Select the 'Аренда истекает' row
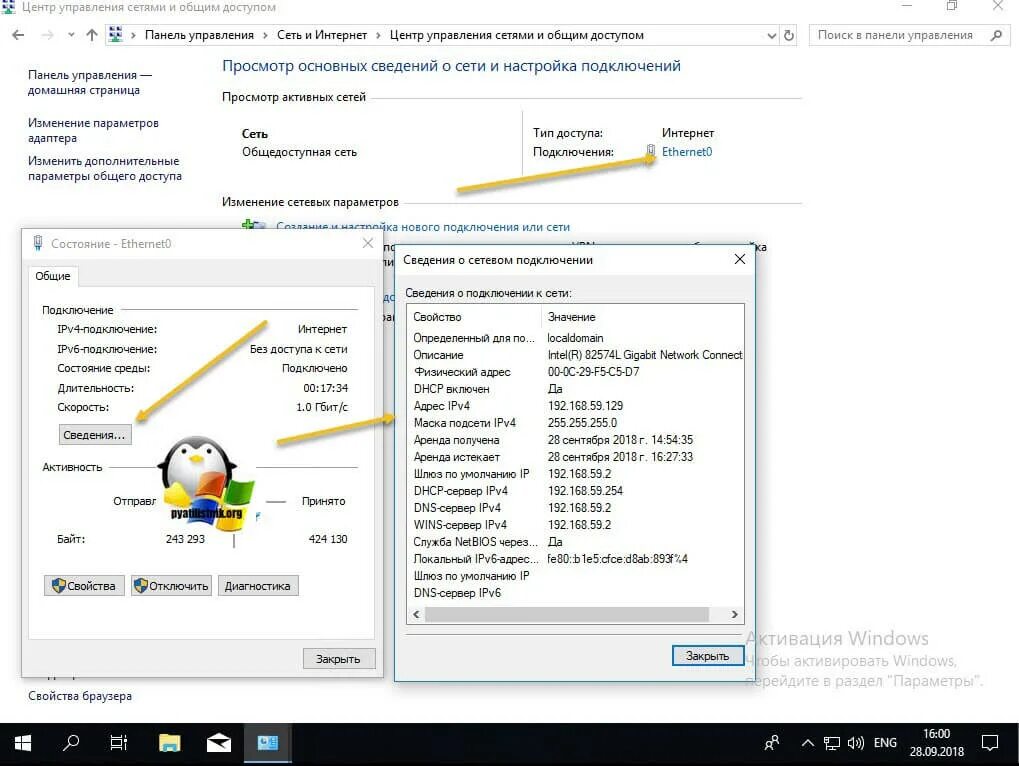1019x766 pixels. [x=575, y=457]
